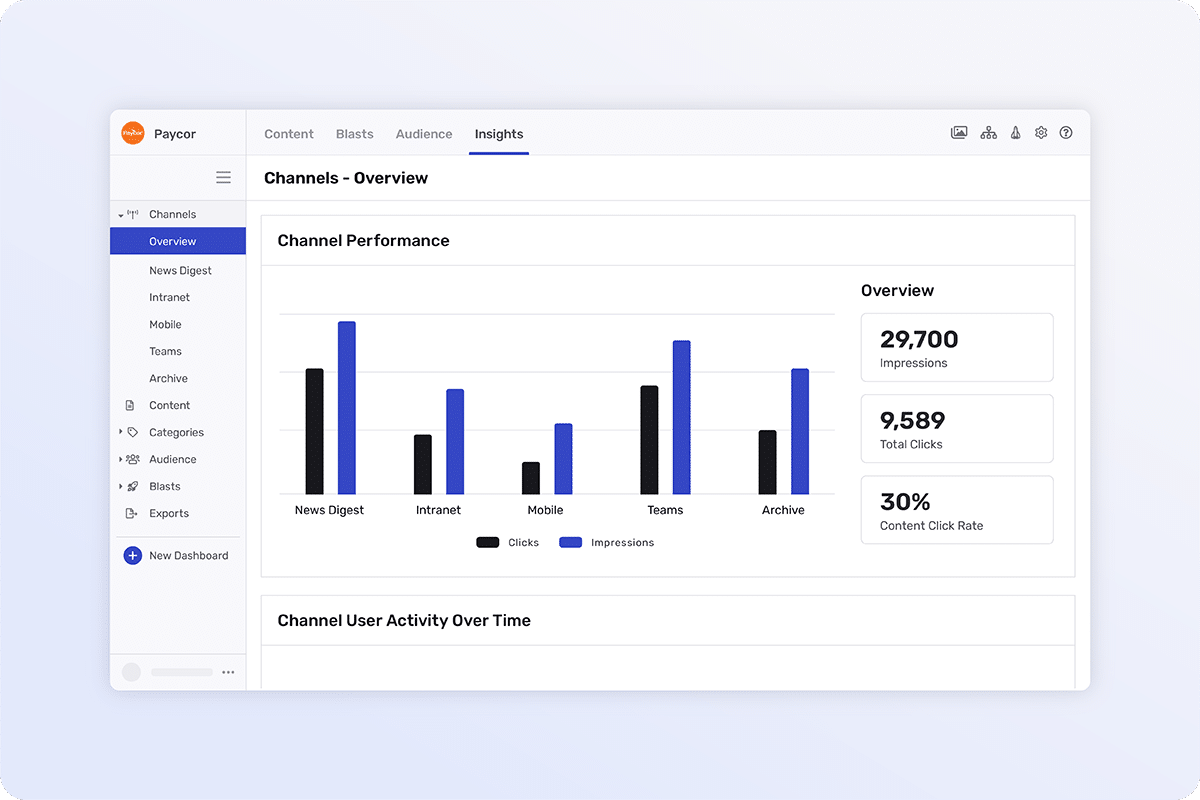Viewport: 1200px width, 800px height.
Task: Click the rocket launch icon in header
Action: [x=1015, y=132]
